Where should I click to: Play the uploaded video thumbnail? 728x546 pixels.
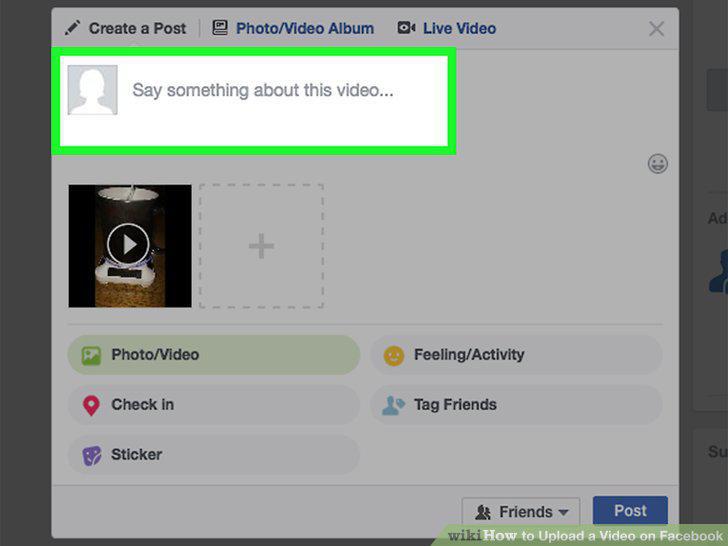tap(130, 246)
